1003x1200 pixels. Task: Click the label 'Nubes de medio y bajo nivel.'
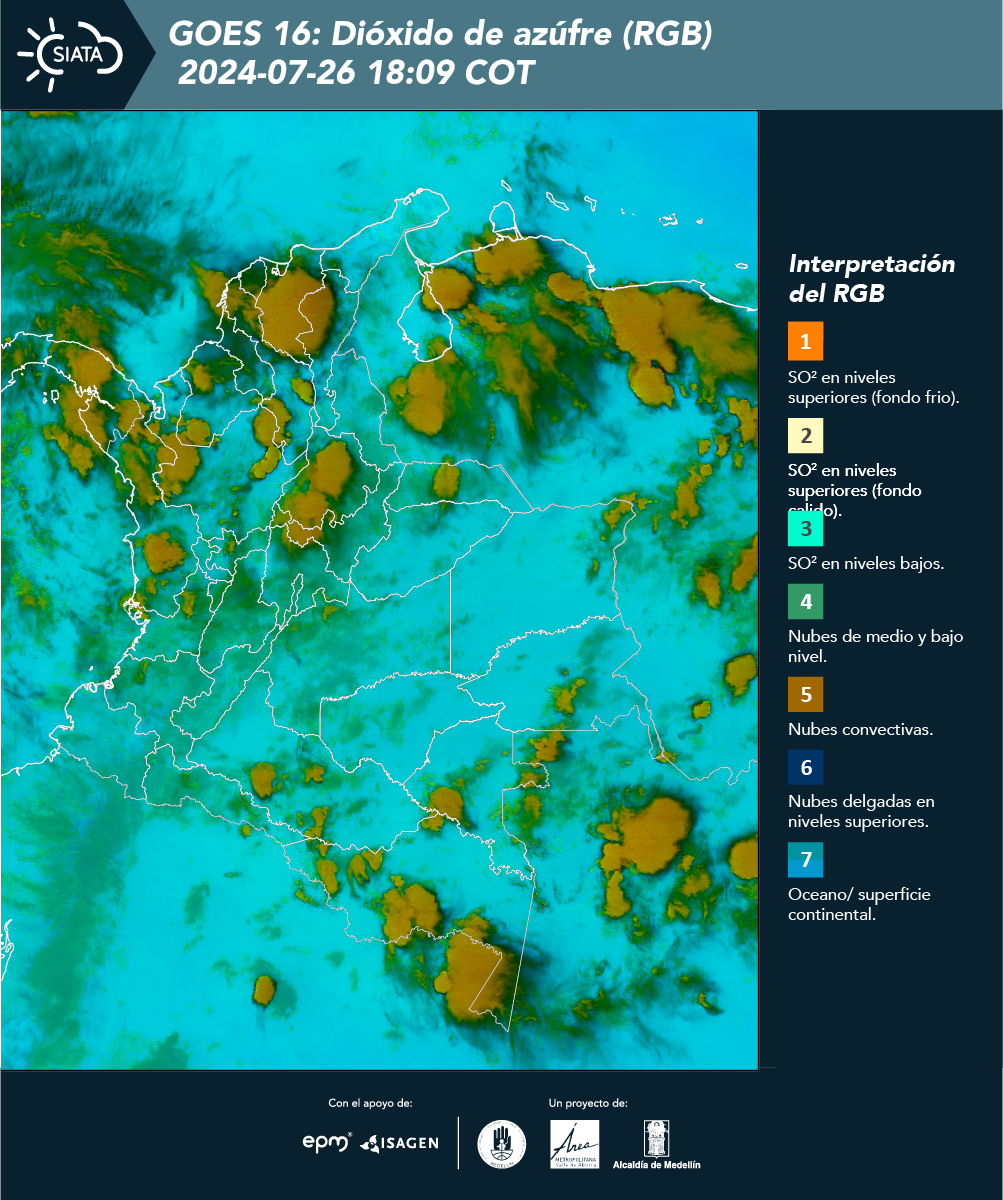pyautogui.click(x=876, y=646)
